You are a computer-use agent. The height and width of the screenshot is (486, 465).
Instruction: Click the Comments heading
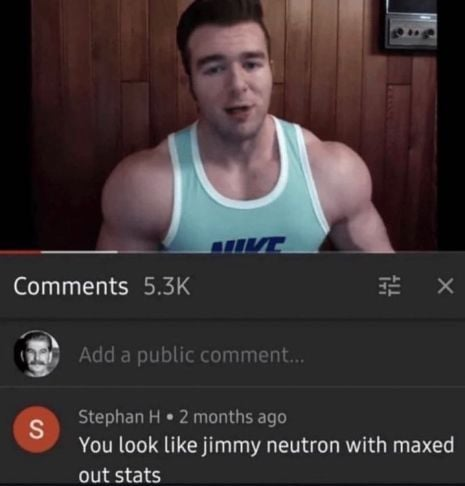coord(71,286)
